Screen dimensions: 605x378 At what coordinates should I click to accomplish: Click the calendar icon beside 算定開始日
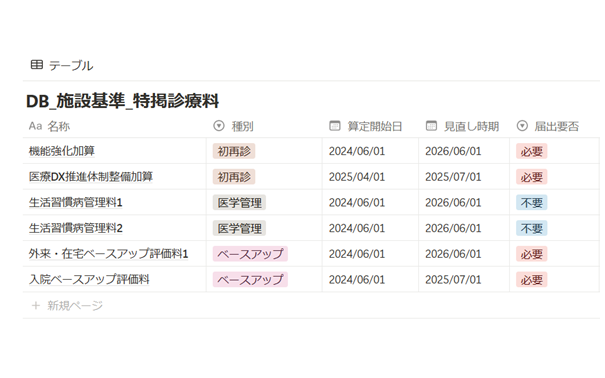(x=335, y=126)
